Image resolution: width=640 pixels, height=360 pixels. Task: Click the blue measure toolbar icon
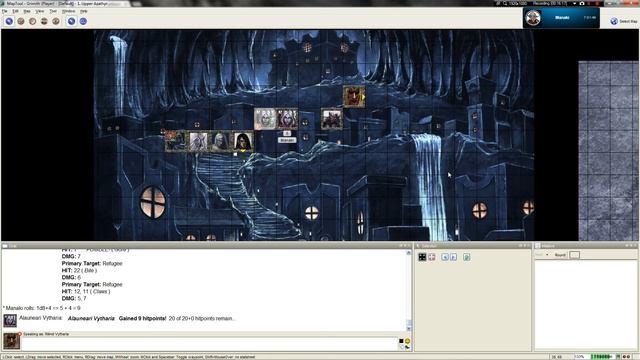[x=71, y=21]
